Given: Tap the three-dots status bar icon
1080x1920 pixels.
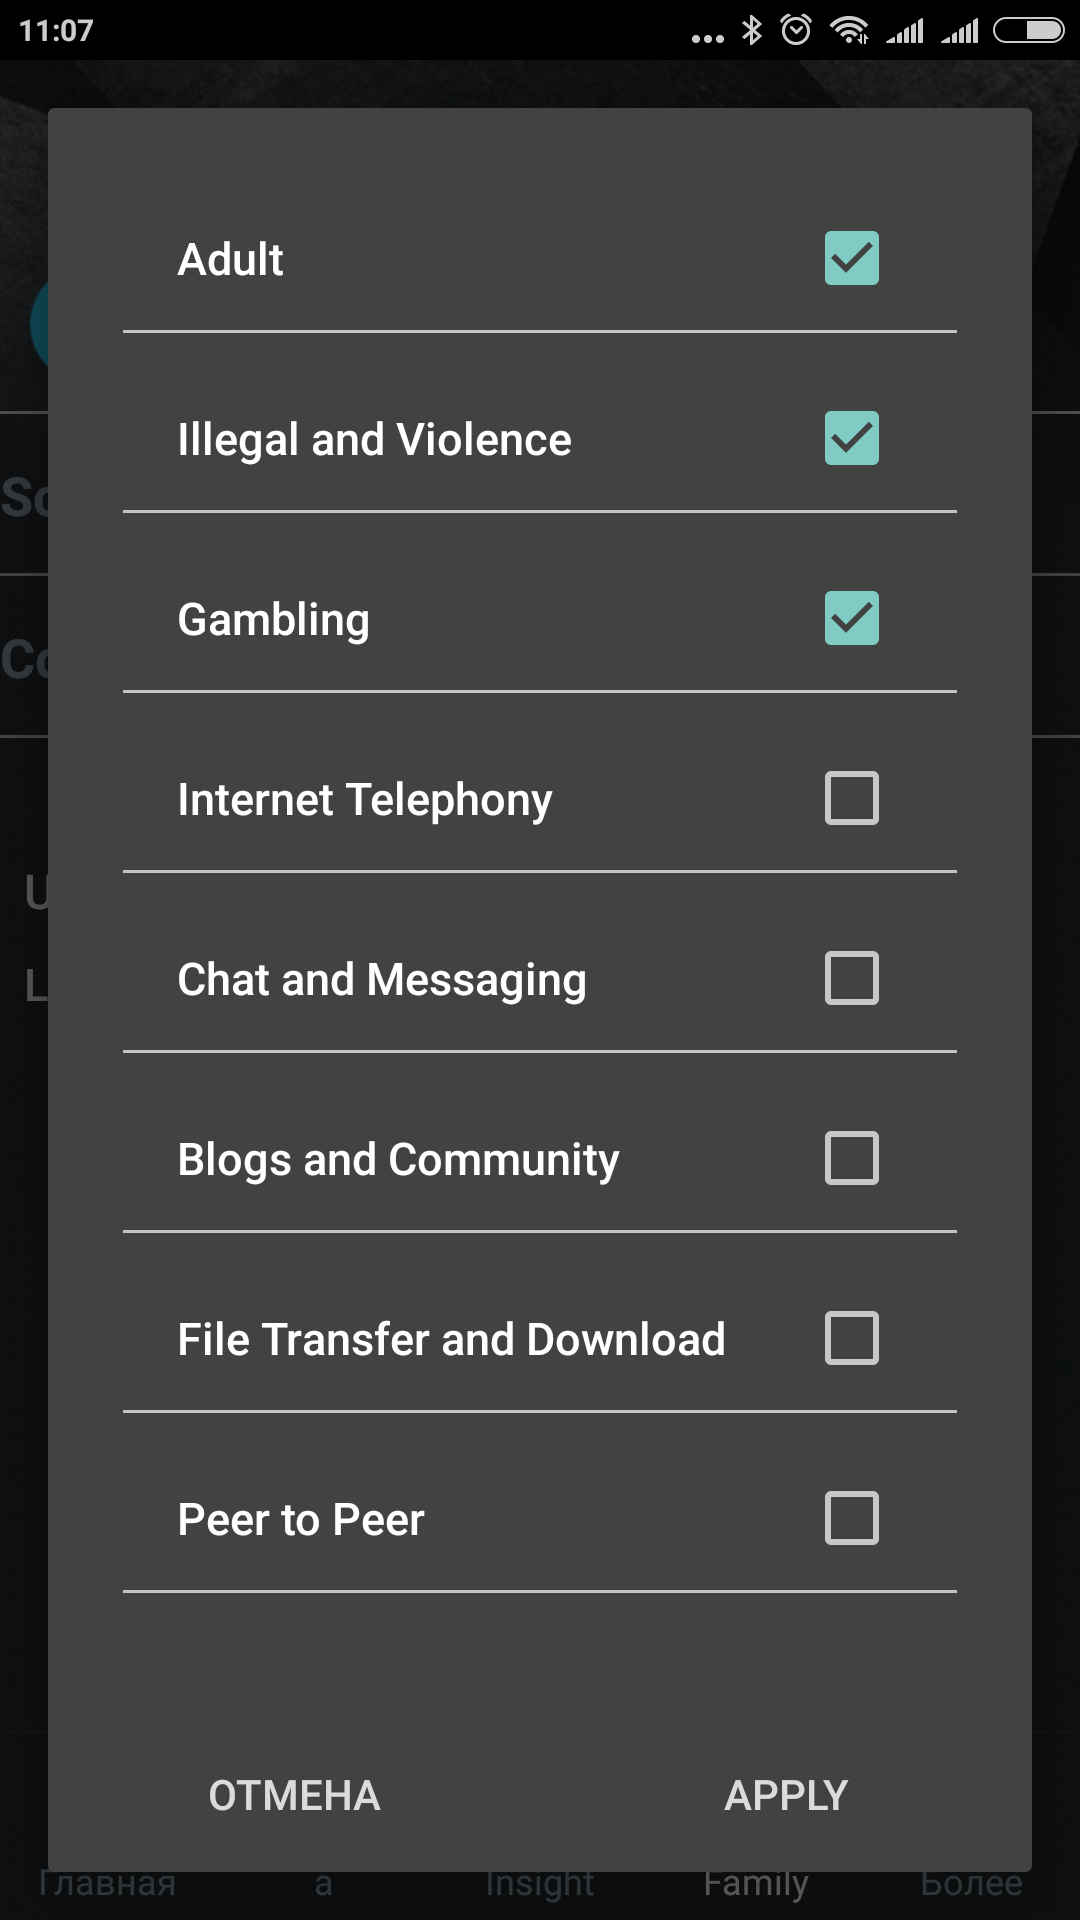Looking at the screenshot, I should [707, 38].
